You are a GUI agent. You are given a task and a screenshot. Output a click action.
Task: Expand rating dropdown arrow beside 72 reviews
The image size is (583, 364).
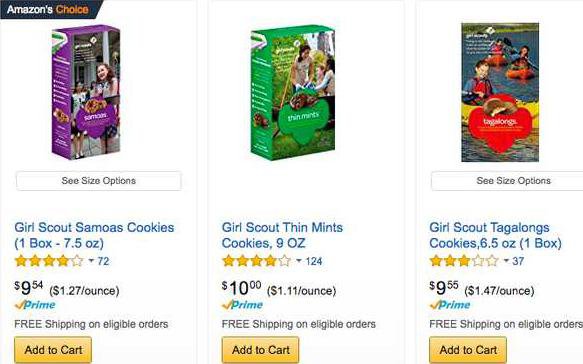[91, 261]
